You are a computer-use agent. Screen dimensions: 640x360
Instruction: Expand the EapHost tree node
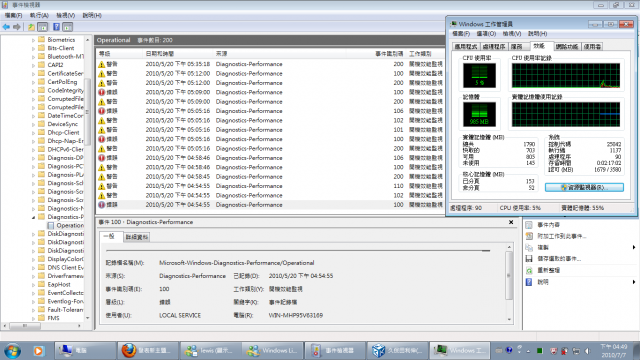tap(33, 284)
